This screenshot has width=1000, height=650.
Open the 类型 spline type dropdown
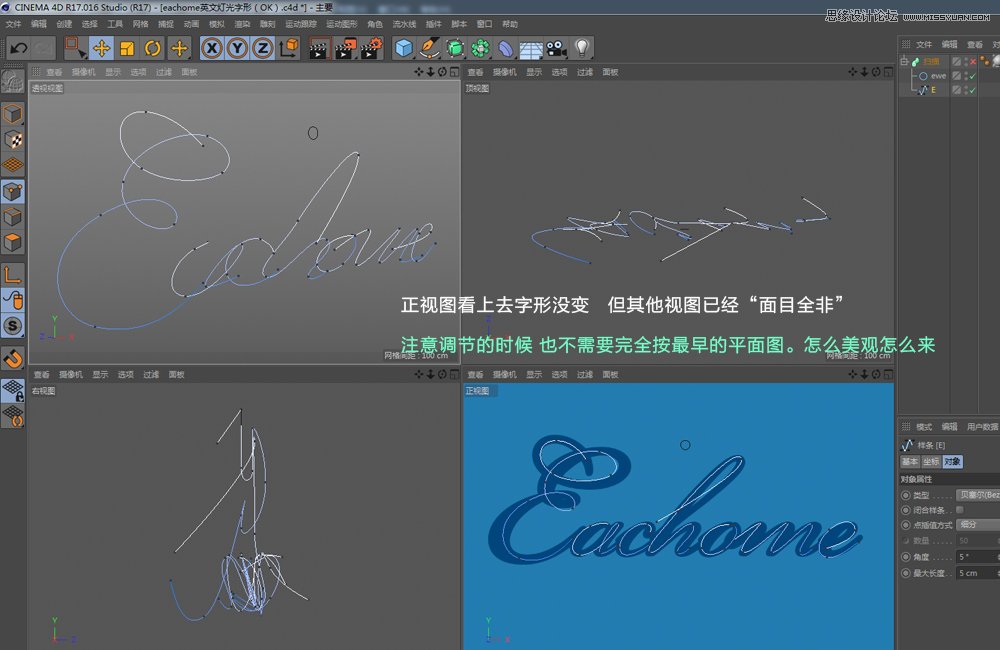pyautogui.click(x=978, y=495)
